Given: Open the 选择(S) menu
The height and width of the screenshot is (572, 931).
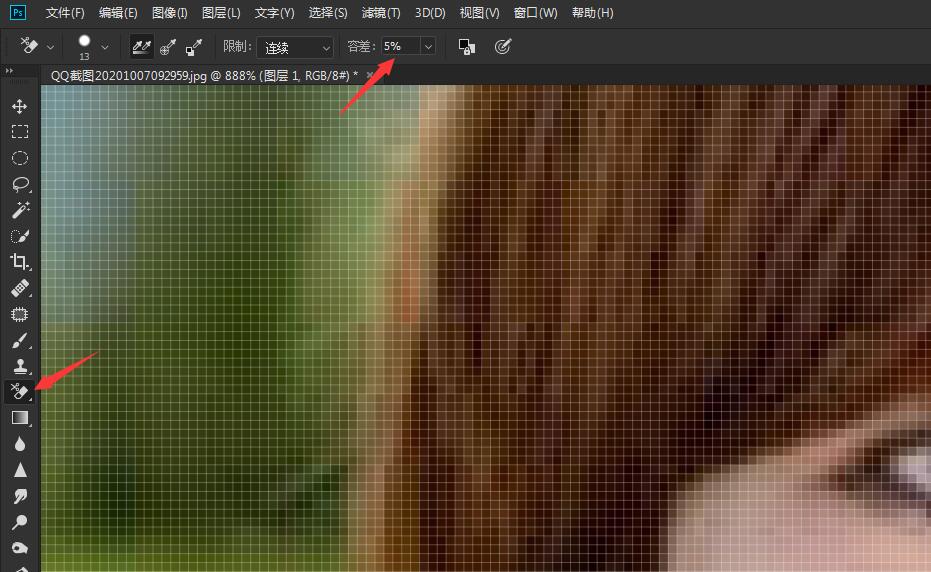Looking at the screenshot, I should pos(328,12).
